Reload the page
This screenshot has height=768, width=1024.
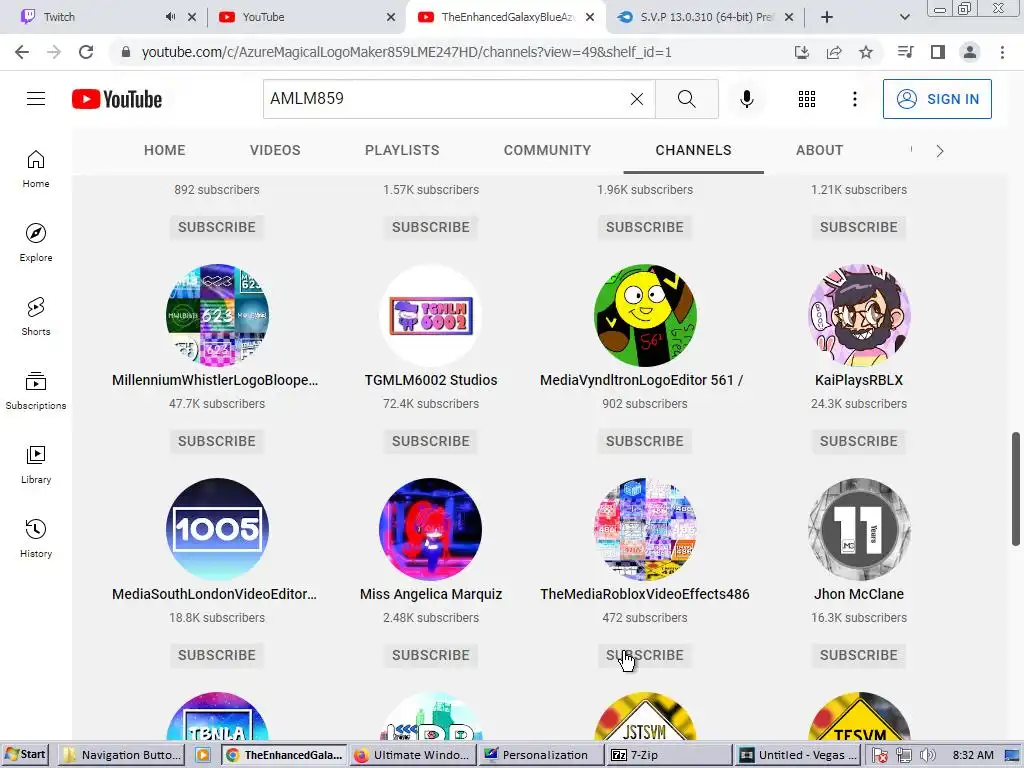coord(86,52)
